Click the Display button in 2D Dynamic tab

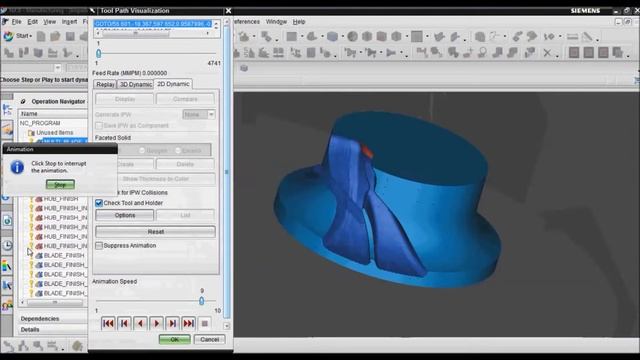124,99
